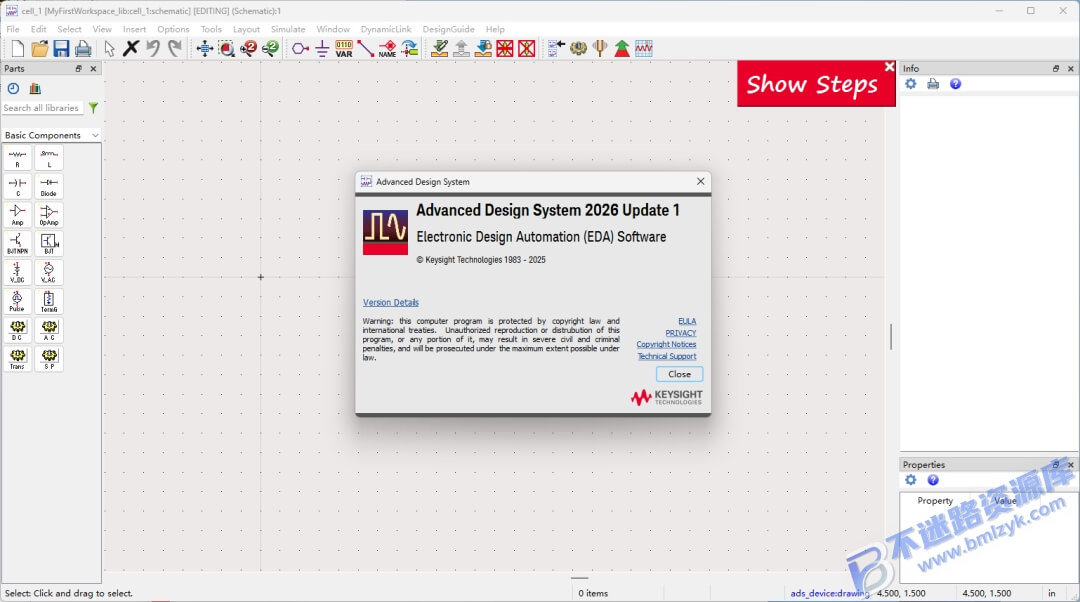Viewport: 1080px width, 602px height.
Task: Undock the Parts panel float button
Action: (79, 68)
